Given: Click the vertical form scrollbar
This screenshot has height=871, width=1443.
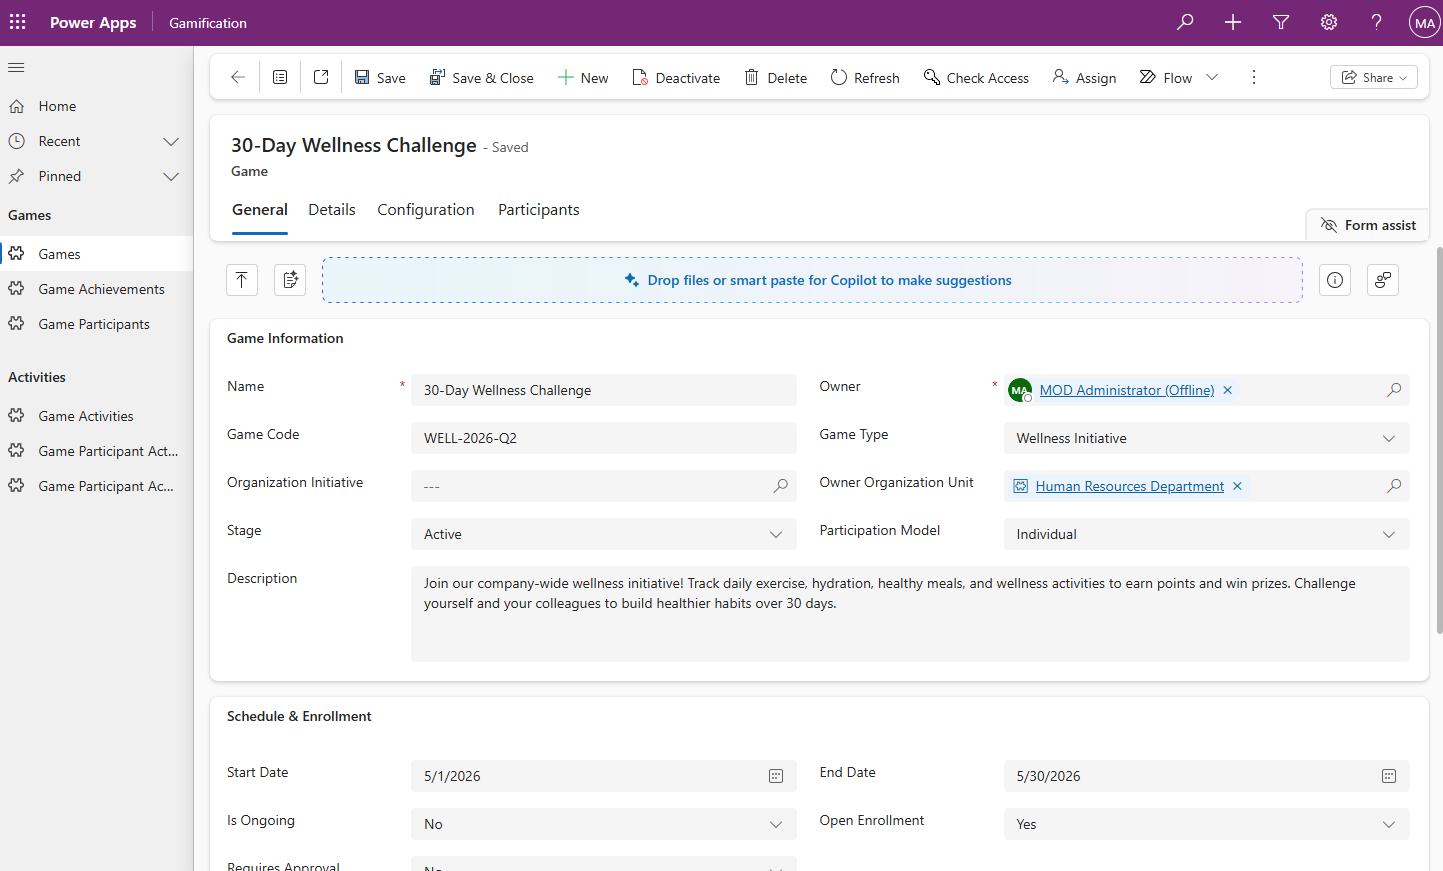Looking at the screenshot, I should (1439, 440).
